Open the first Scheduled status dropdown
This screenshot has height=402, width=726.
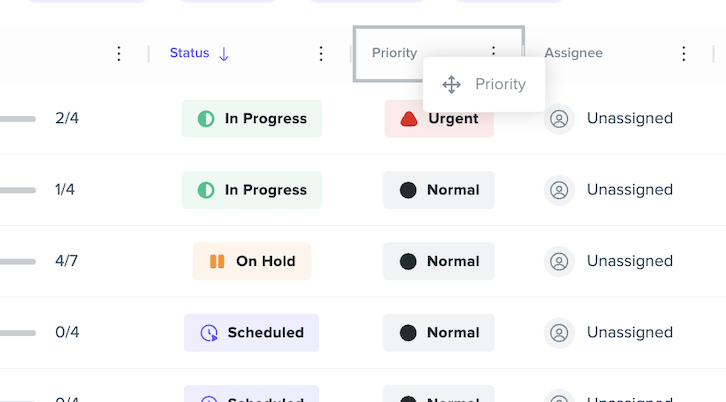(x=251, y=333)
